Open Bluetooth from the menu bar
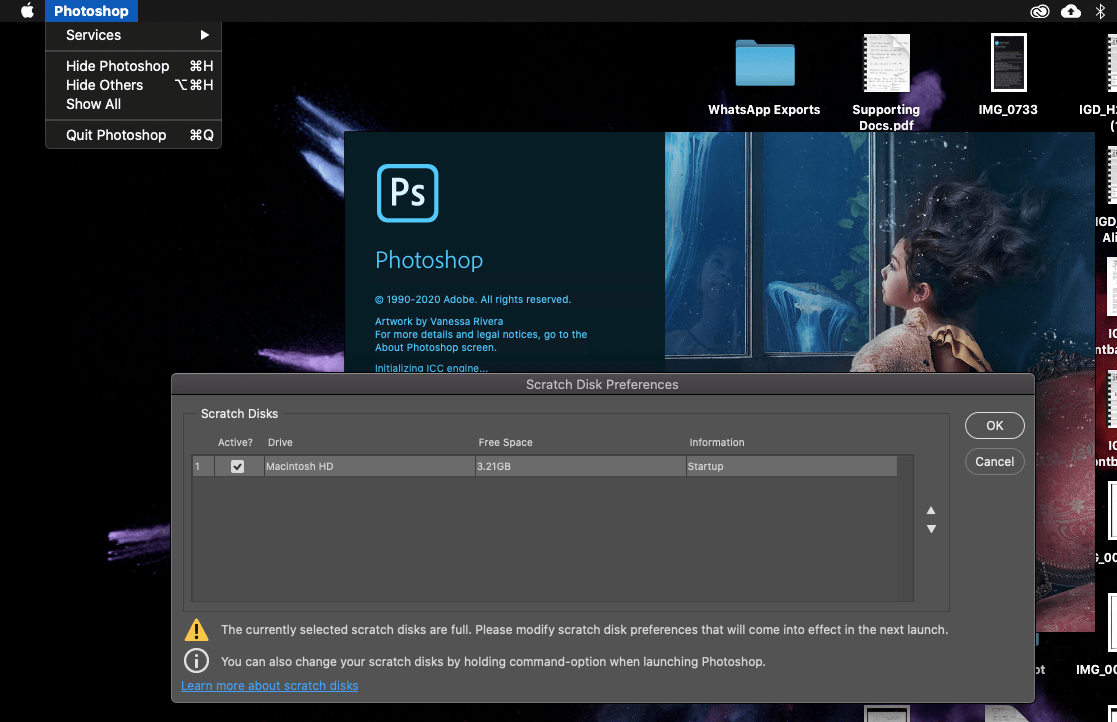1117x722 pixels. (x=1103, y=11)
